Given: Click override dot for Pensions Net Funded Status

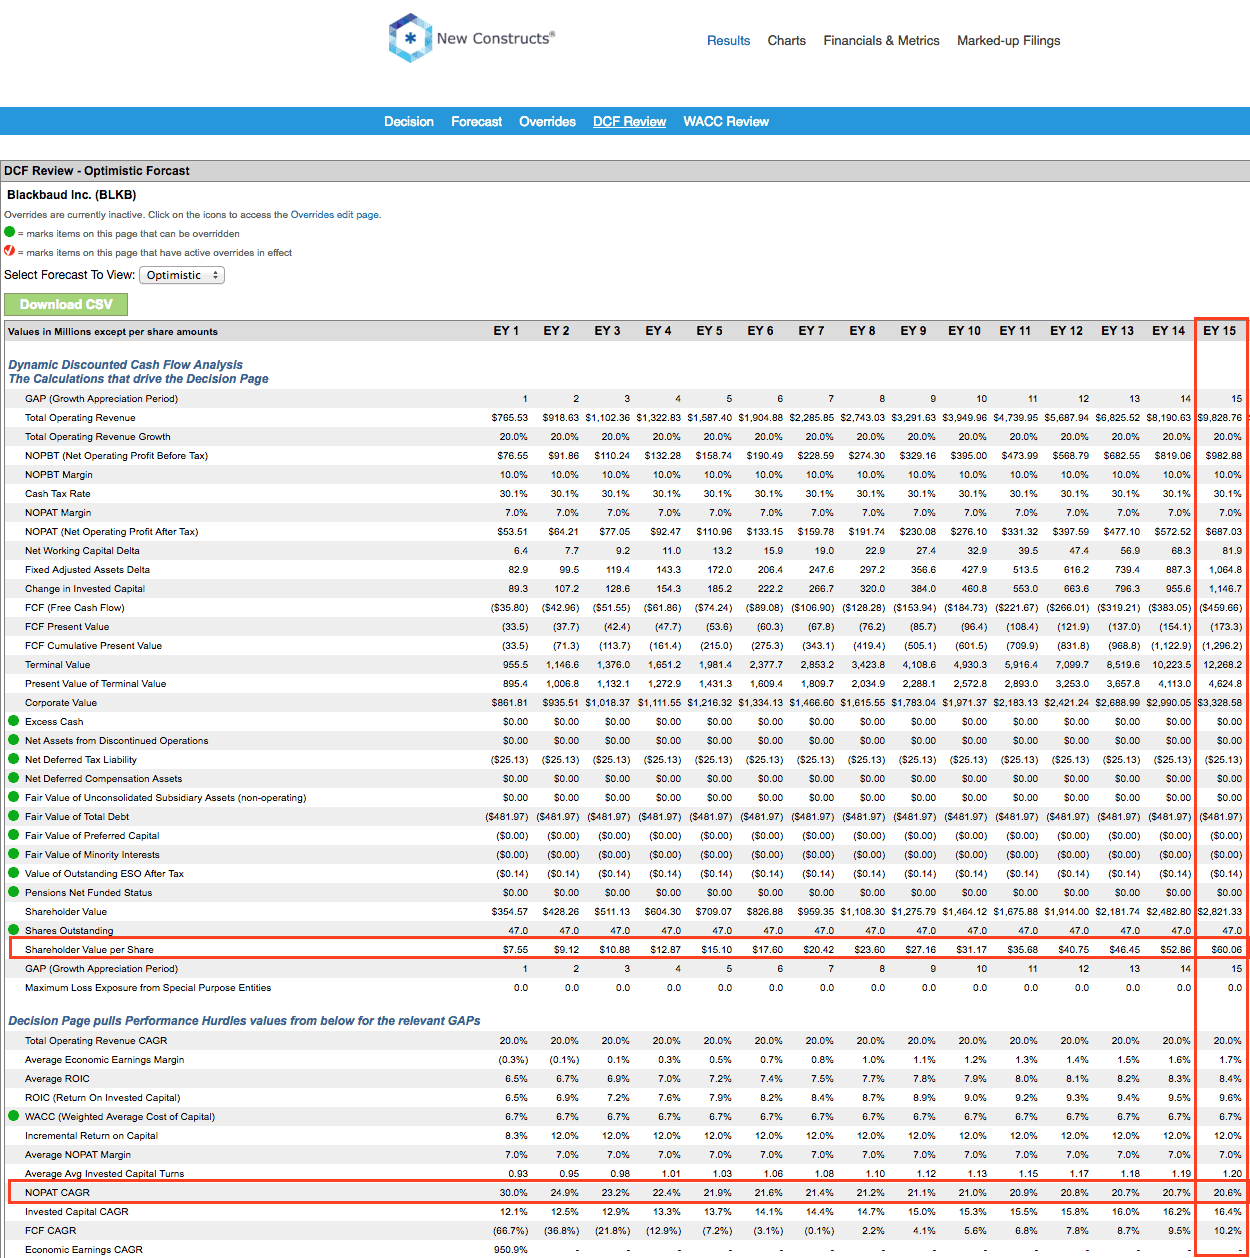Looking at the screenshot, I should pos(13,892).
